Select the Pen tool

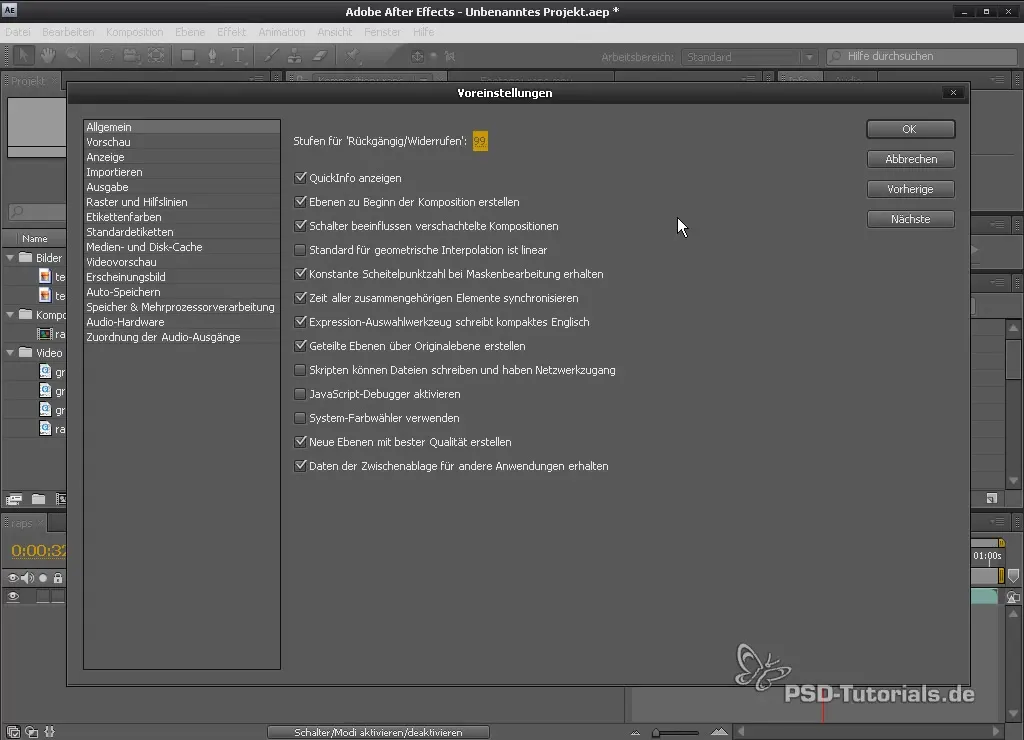click(x=213, y=56)
